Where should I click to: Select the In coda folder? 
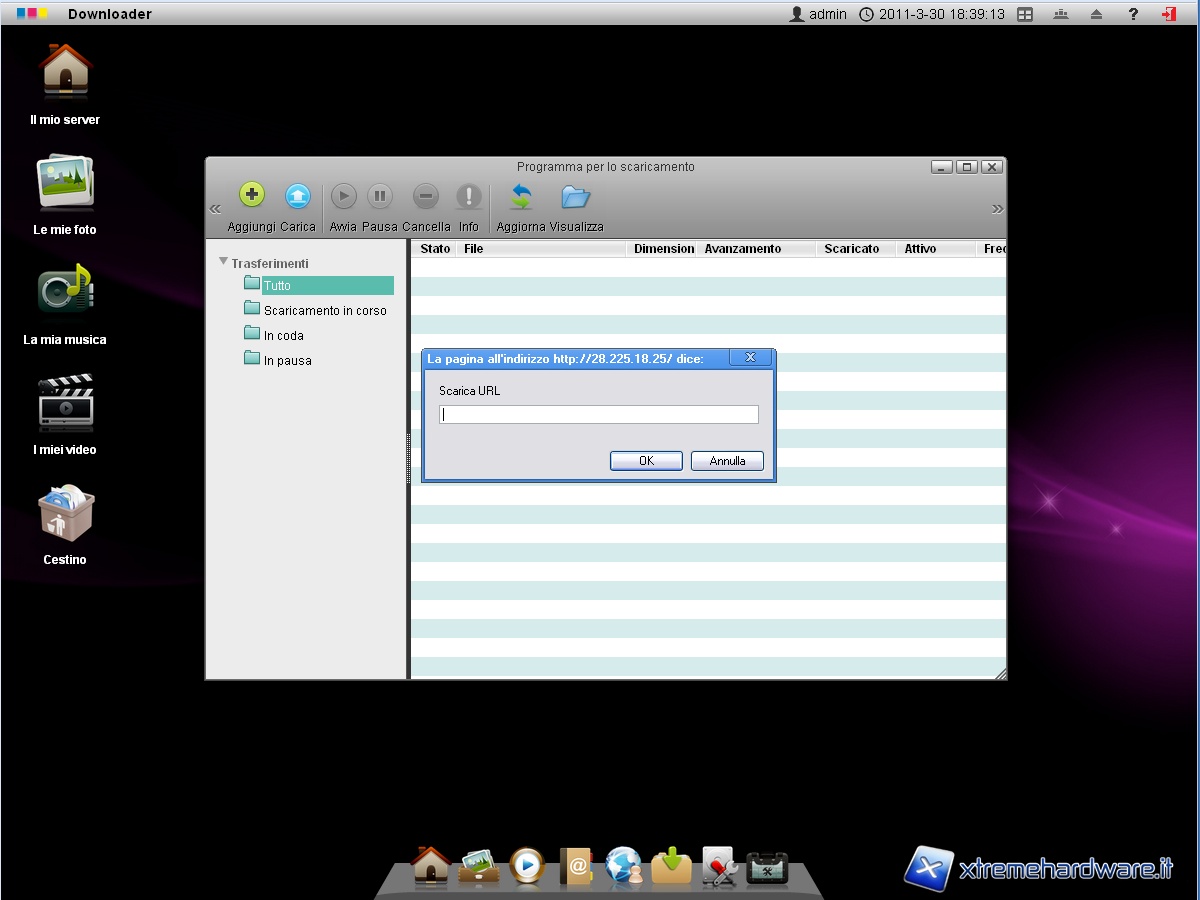click(x=283, y=336)
